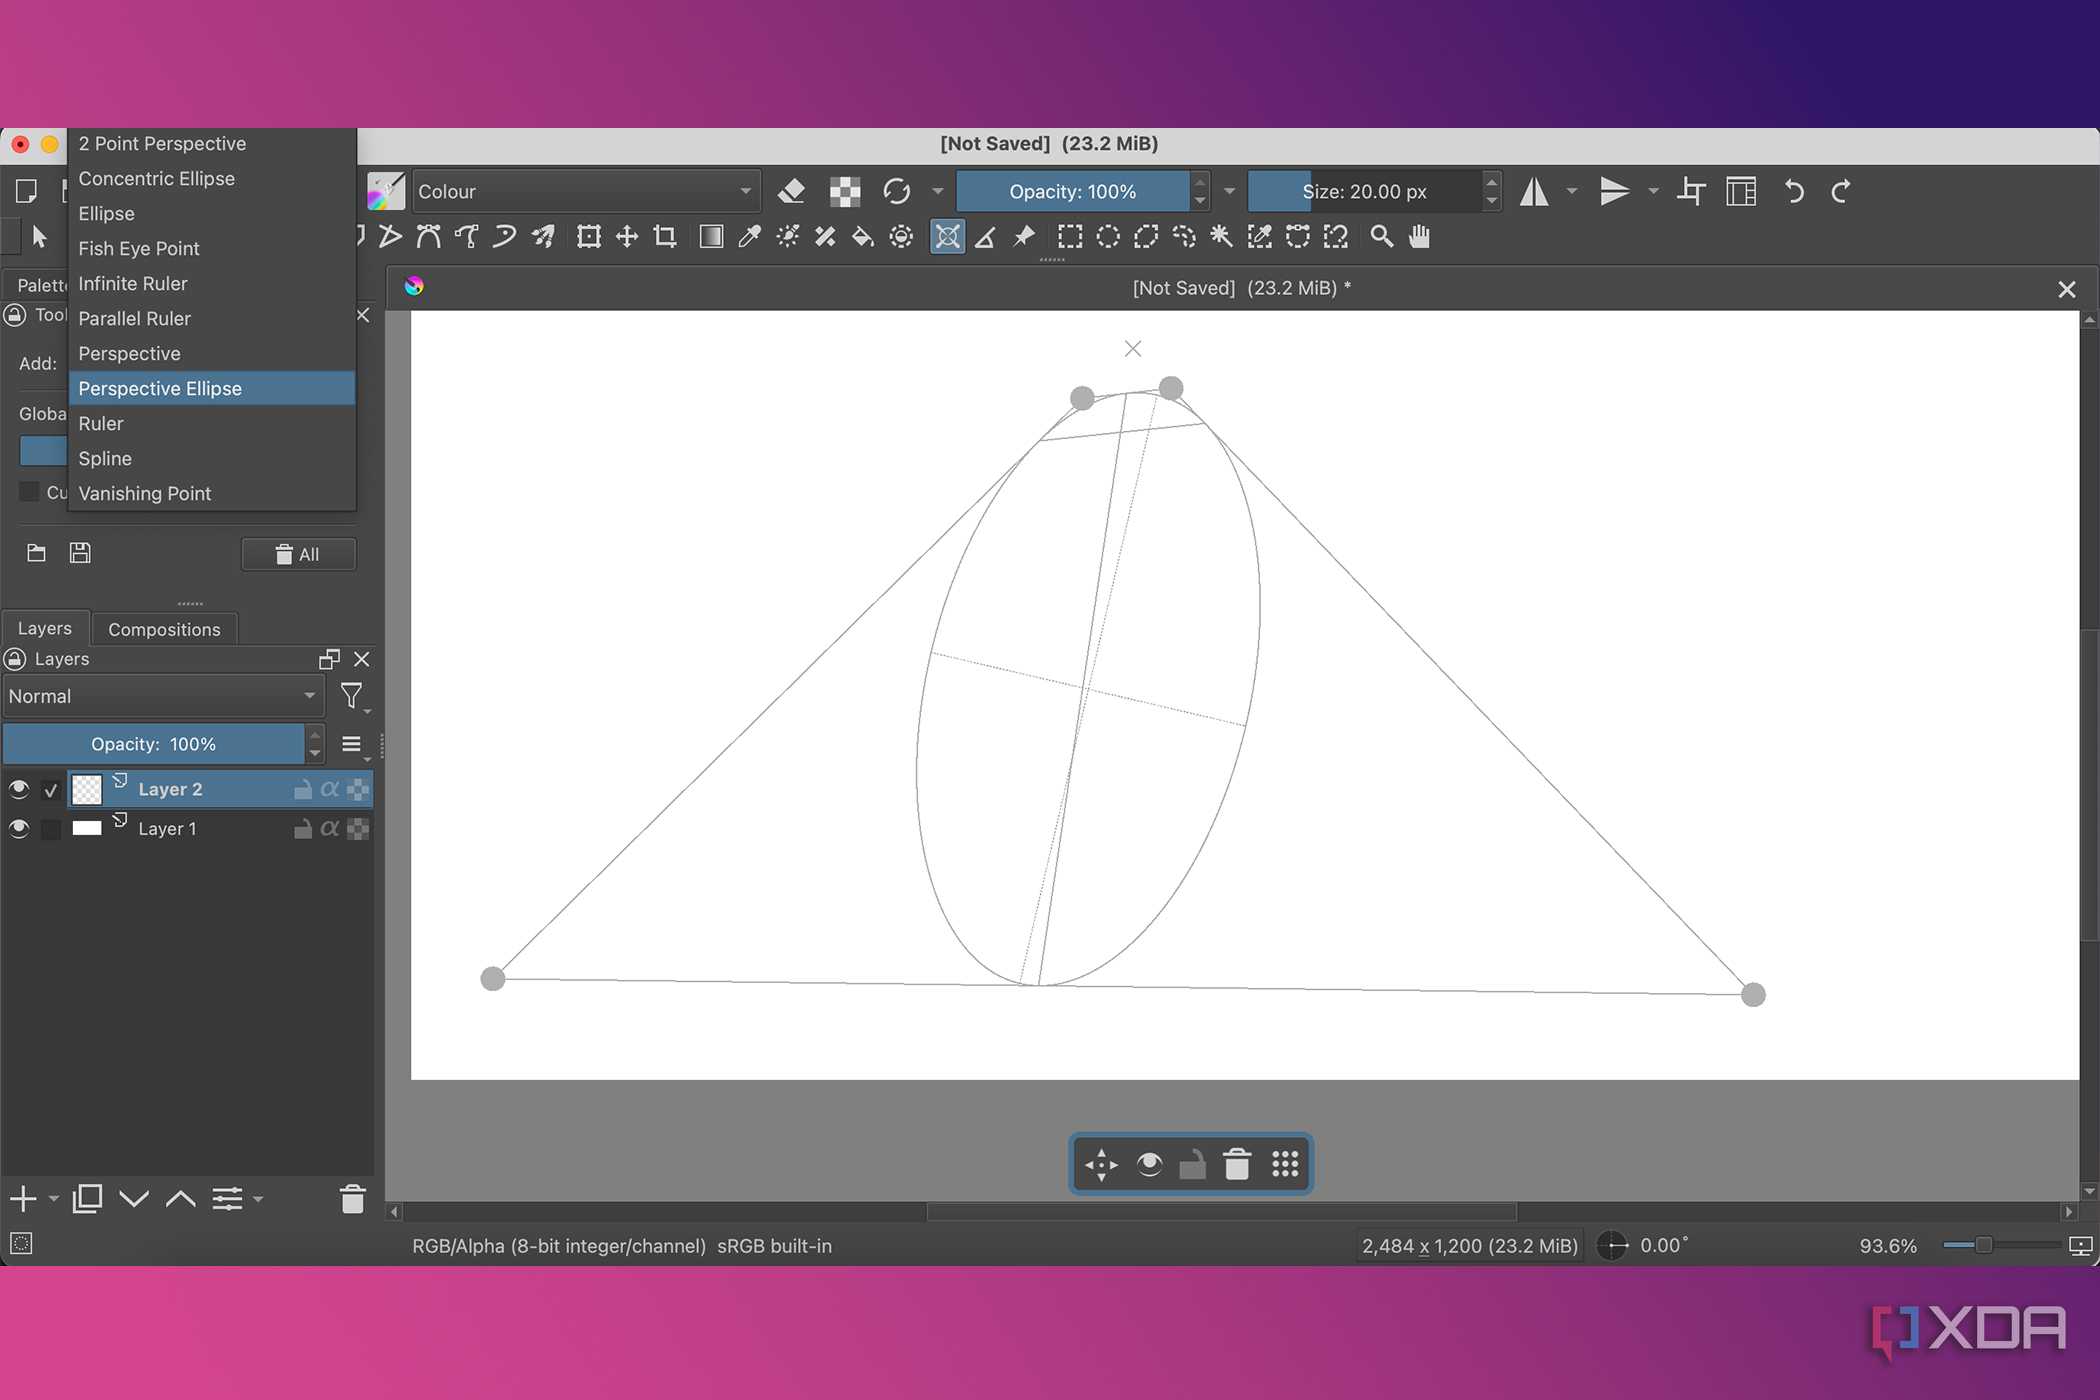Viewport: 2100px width, 1400px height.
Task: Select the Freehand Path tool
Action: (x=467, y=237)
